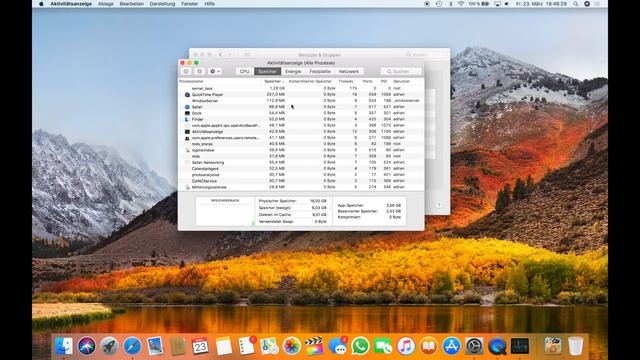The image size is (640, 360).
Task: Open Reminders from the Dock
Action: 247,346
